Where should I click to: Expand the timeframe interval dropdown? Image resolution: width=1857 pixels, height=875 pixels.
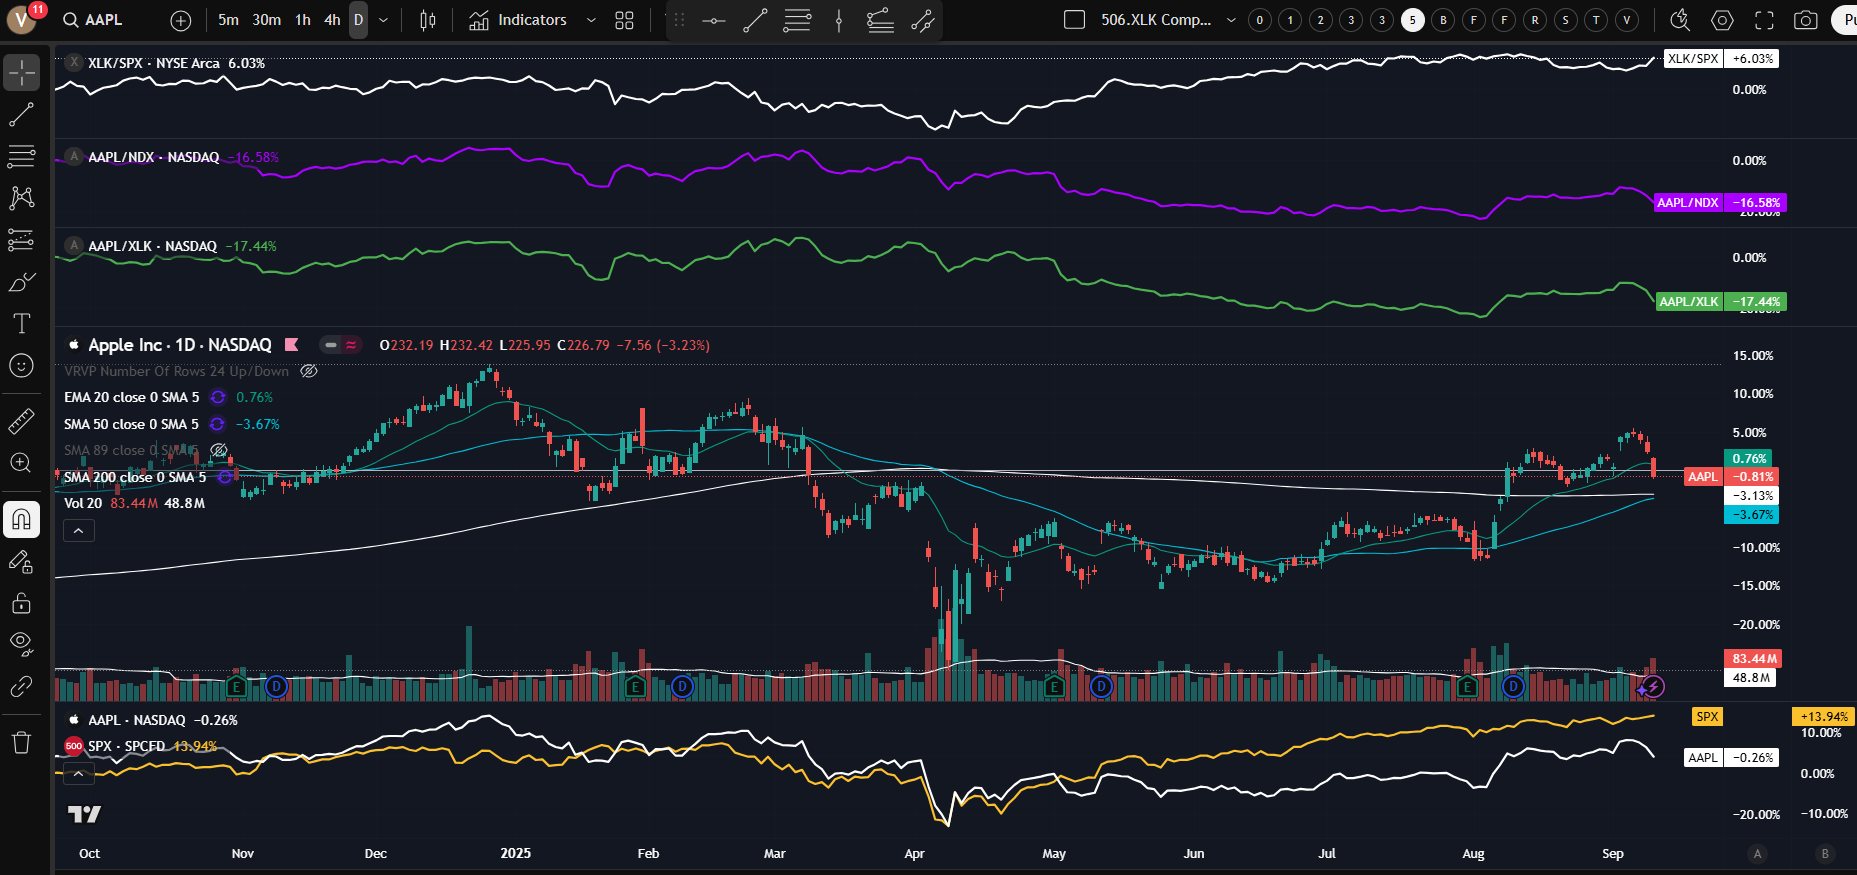click(x=383, y=20)
